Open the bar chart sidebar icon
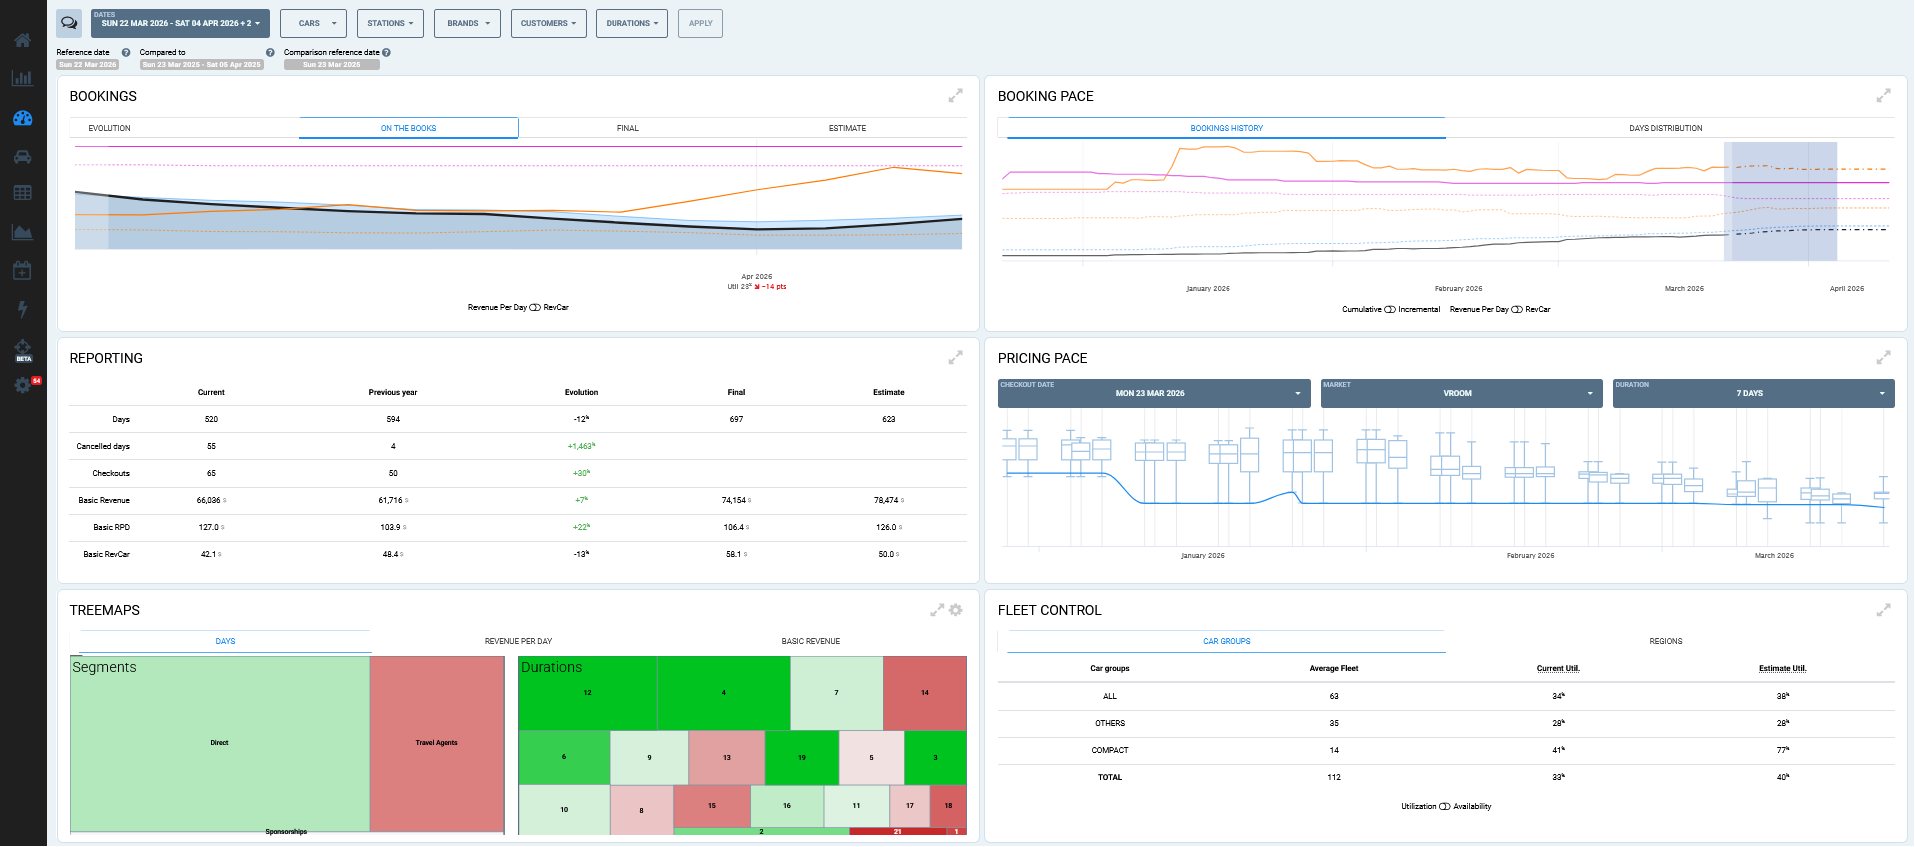Viewport: 1915px width, 847px height. click(x=22, y=78)
